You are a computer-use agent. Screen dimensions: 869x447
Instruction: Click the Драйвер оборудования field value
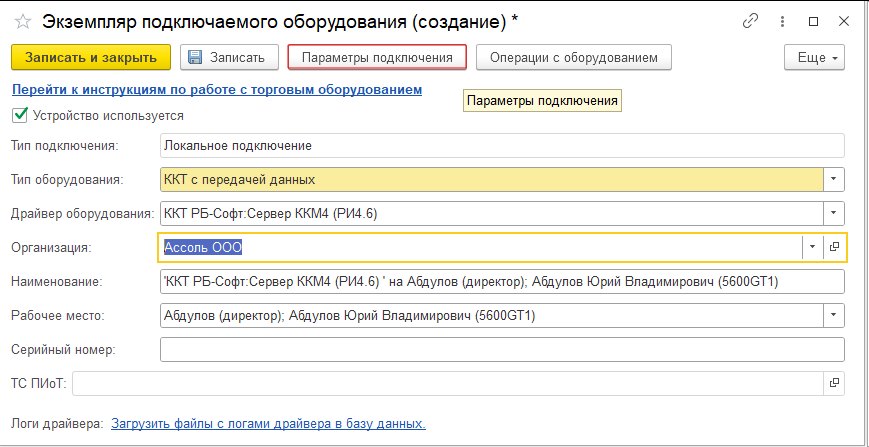pos(492,213)
